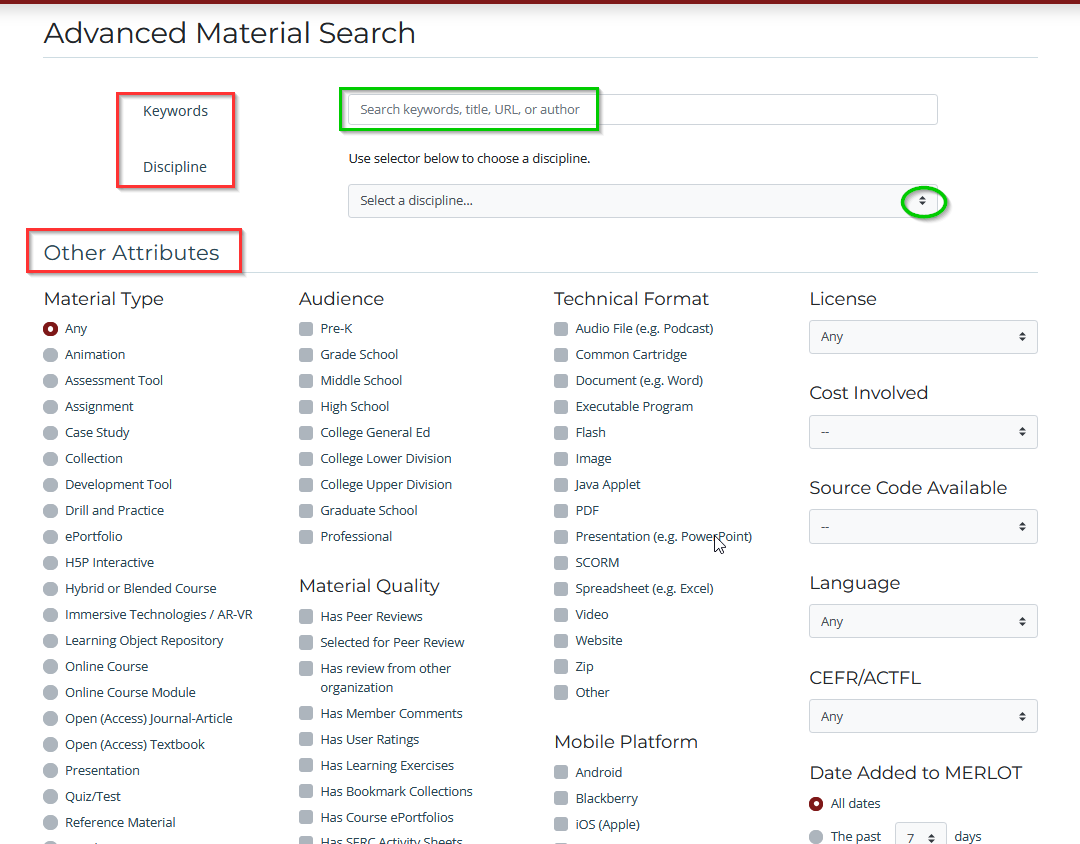Click the past days number stepper
1080x844 pixels.
[x=920, y=837]
